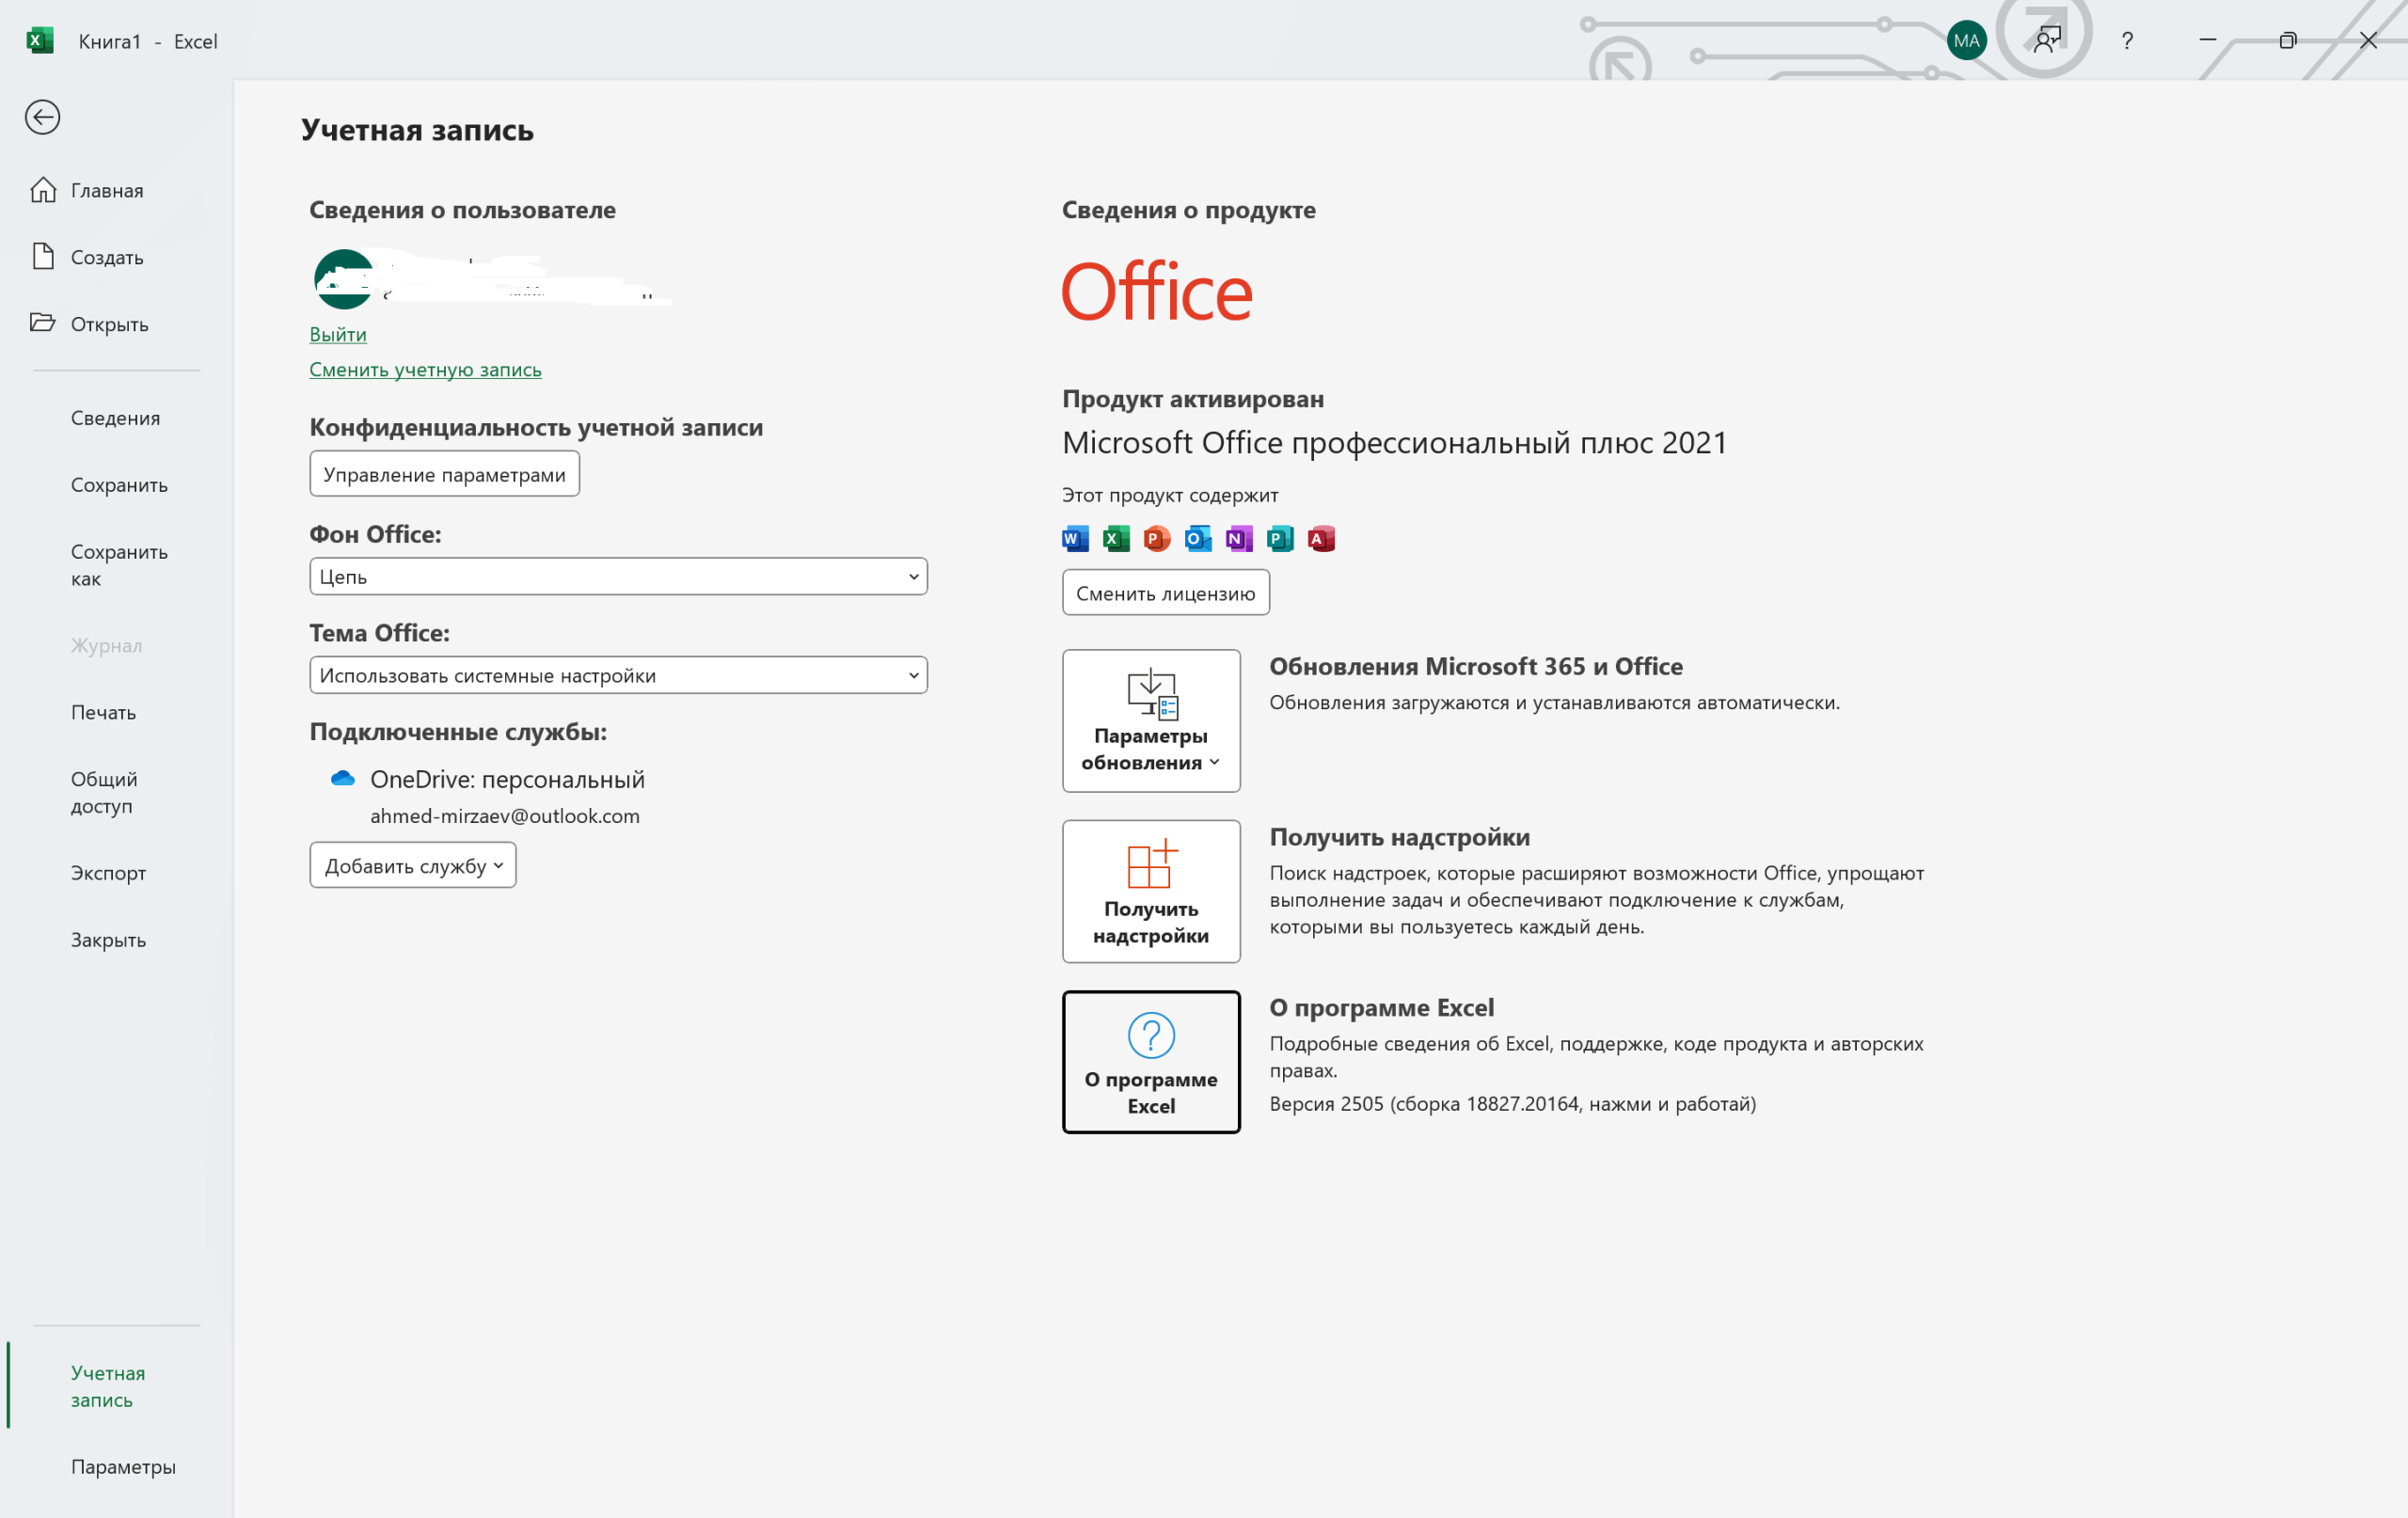
Task: Open Печать in the sidebar
Action: point(103,712)
